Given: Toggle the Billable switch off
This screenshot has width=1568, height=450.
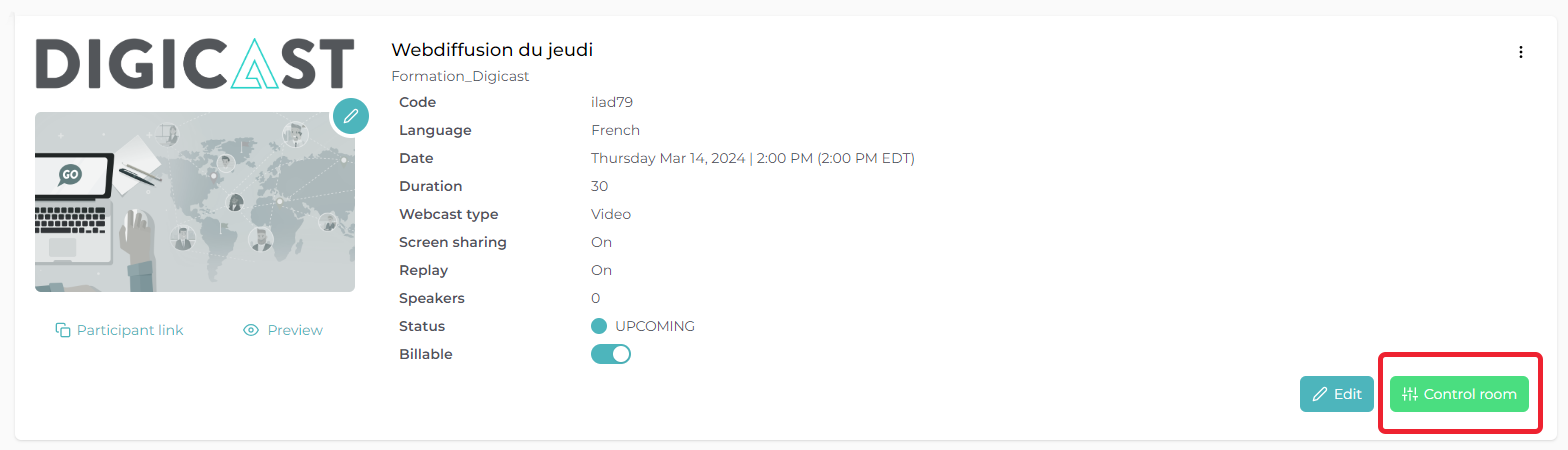Looking at the screenshot, I should point(611,354).
